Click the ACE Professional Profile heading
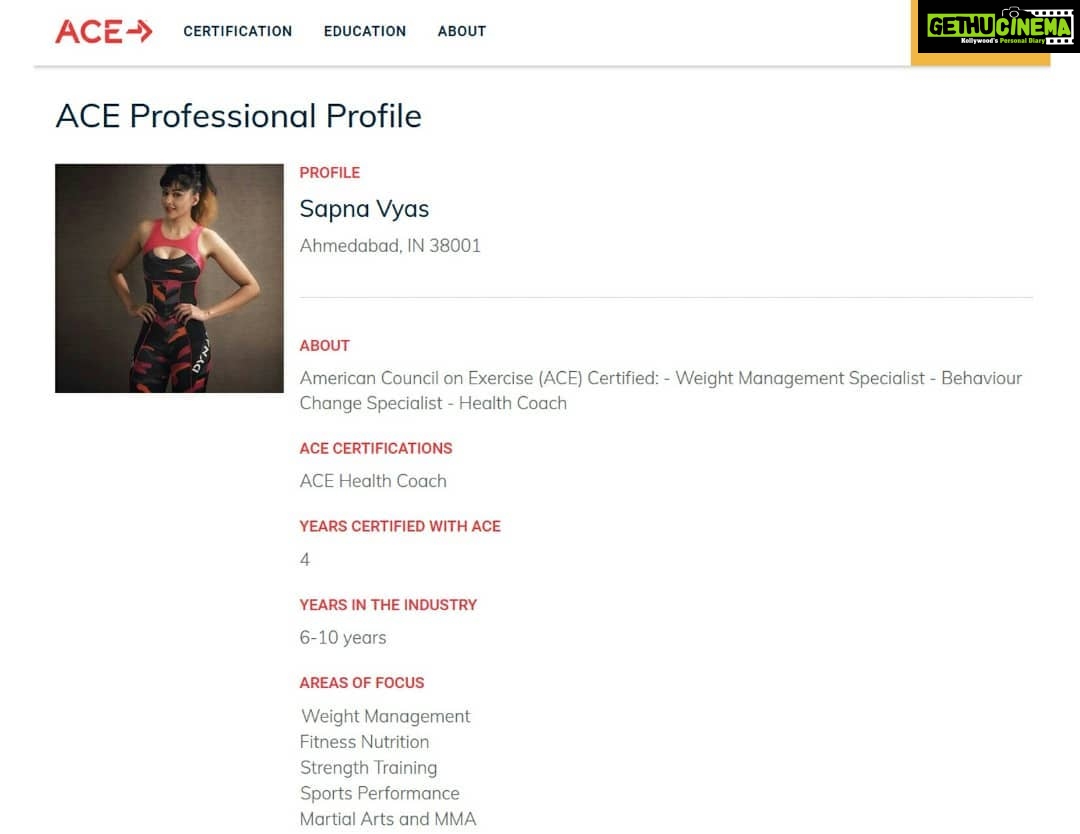Image resolution: width=1080 pixels, height=834 pixels. [x=238, y=116]
